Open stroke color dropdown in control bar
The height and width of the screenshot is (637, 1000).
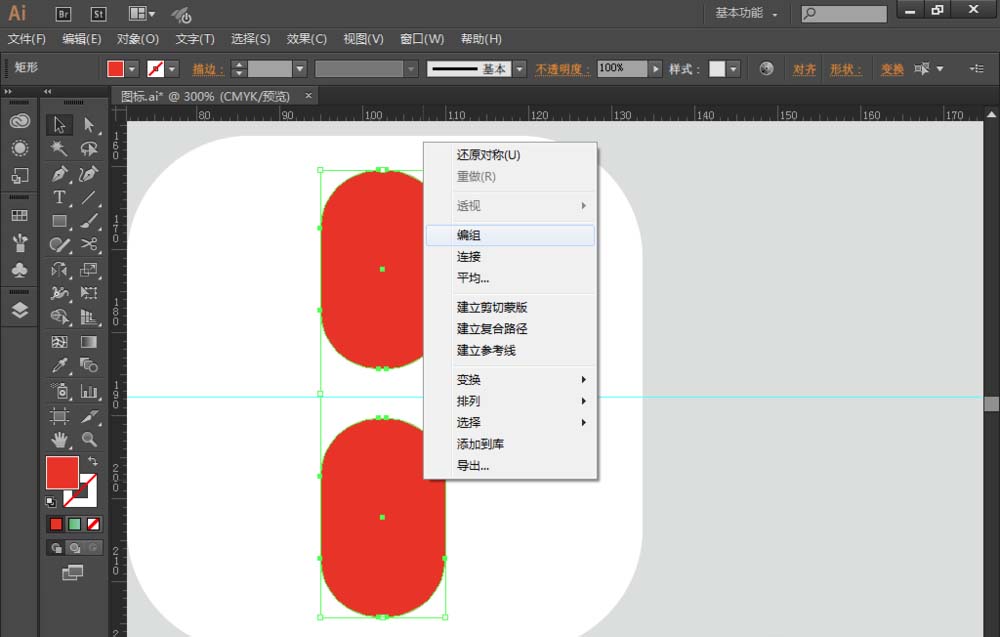click(x=172, y=69)
